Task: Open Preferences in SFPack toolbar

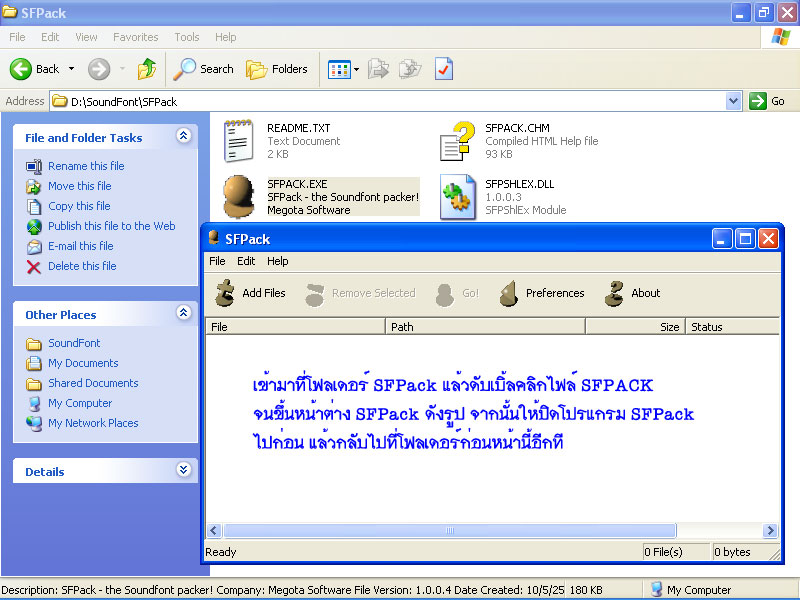Action: [542, 293]
